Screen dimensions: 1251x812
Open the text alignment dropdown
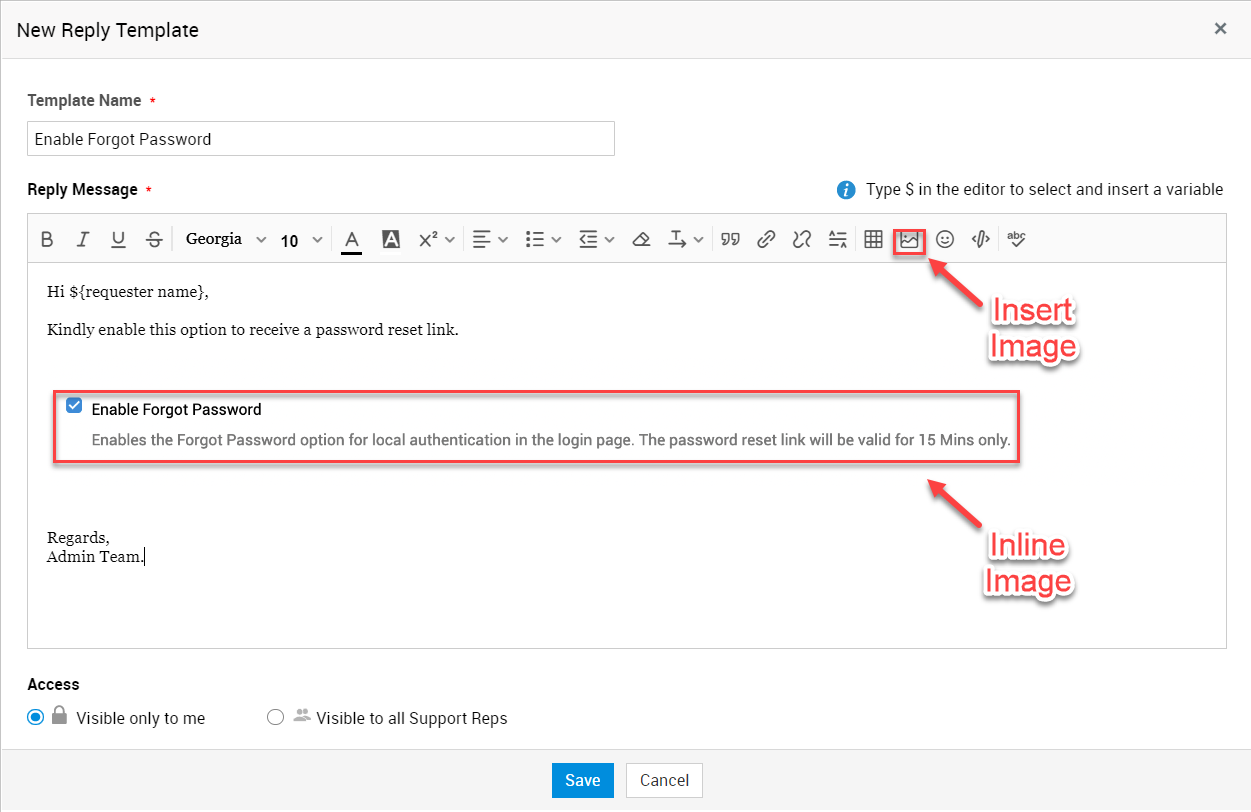[490, 240]
